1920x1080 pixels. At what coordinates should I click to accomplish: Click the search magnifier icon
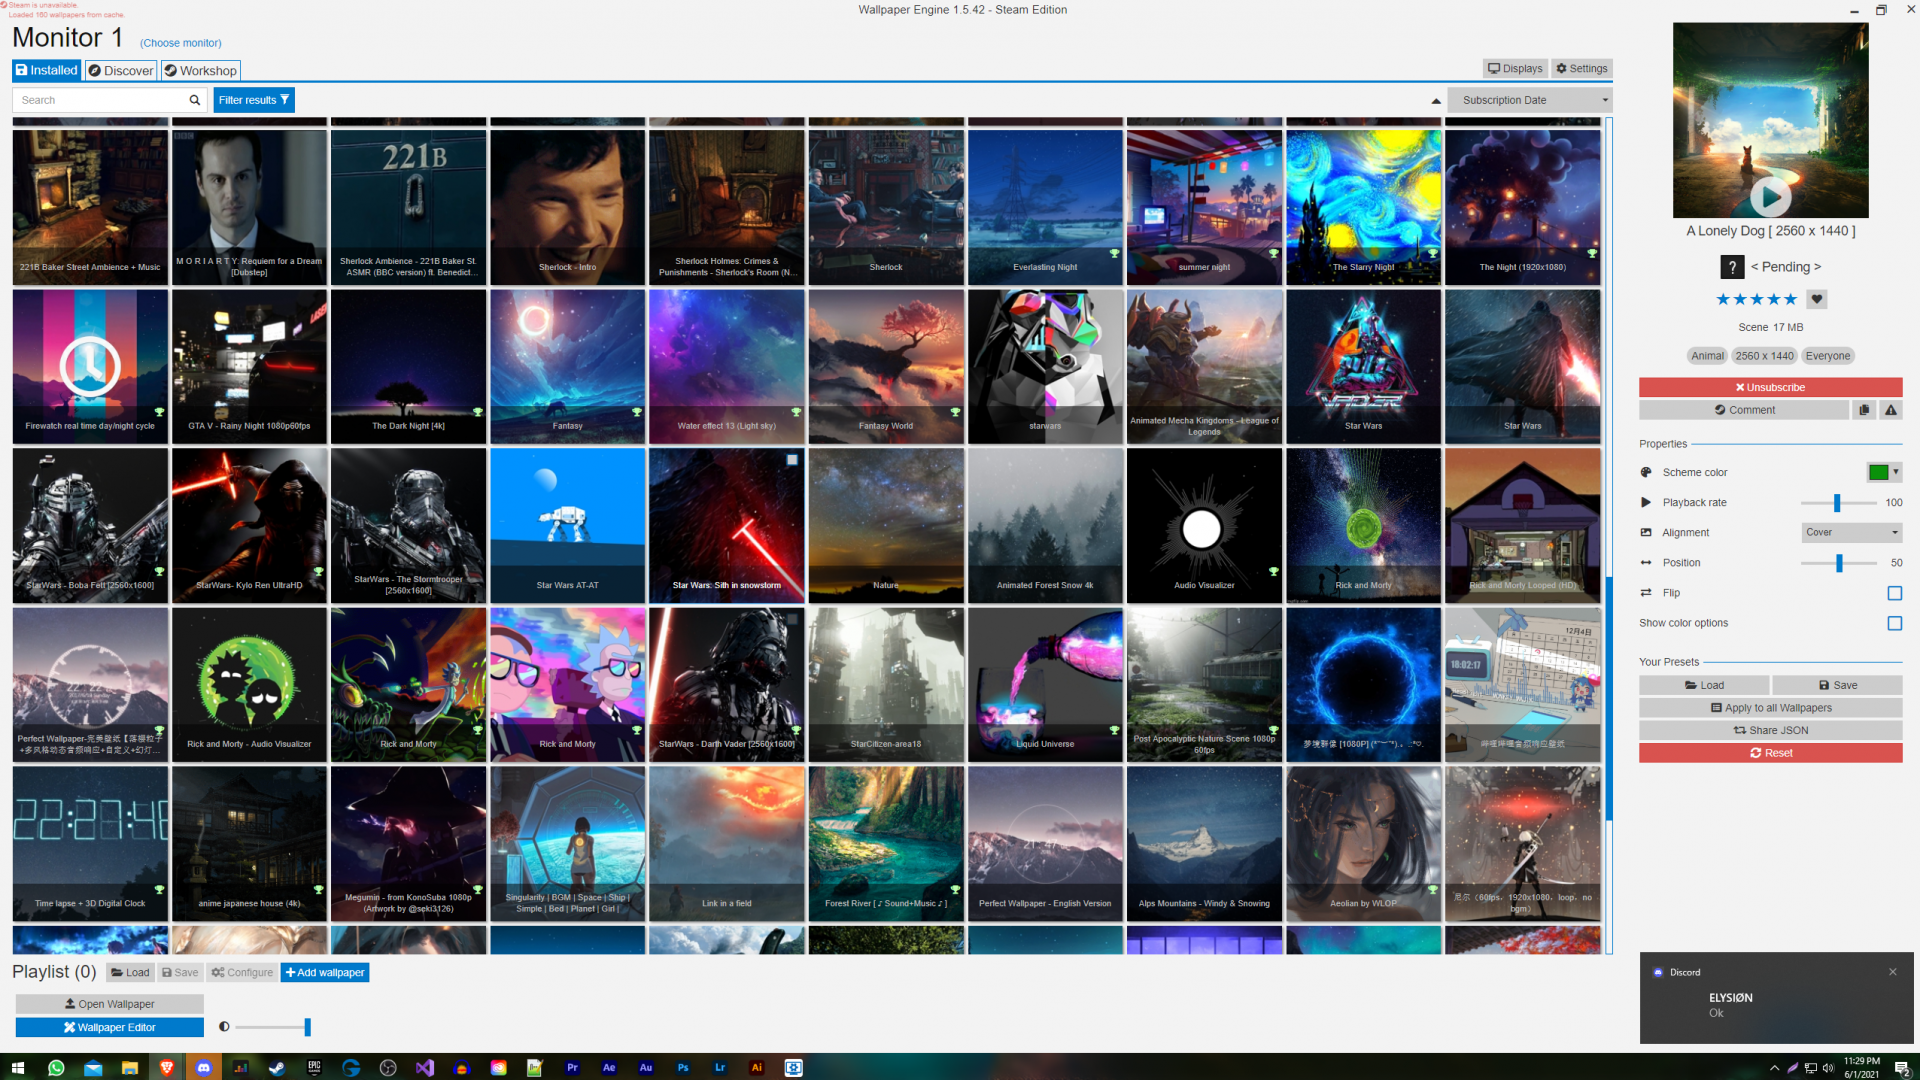(x=195, y=100)
